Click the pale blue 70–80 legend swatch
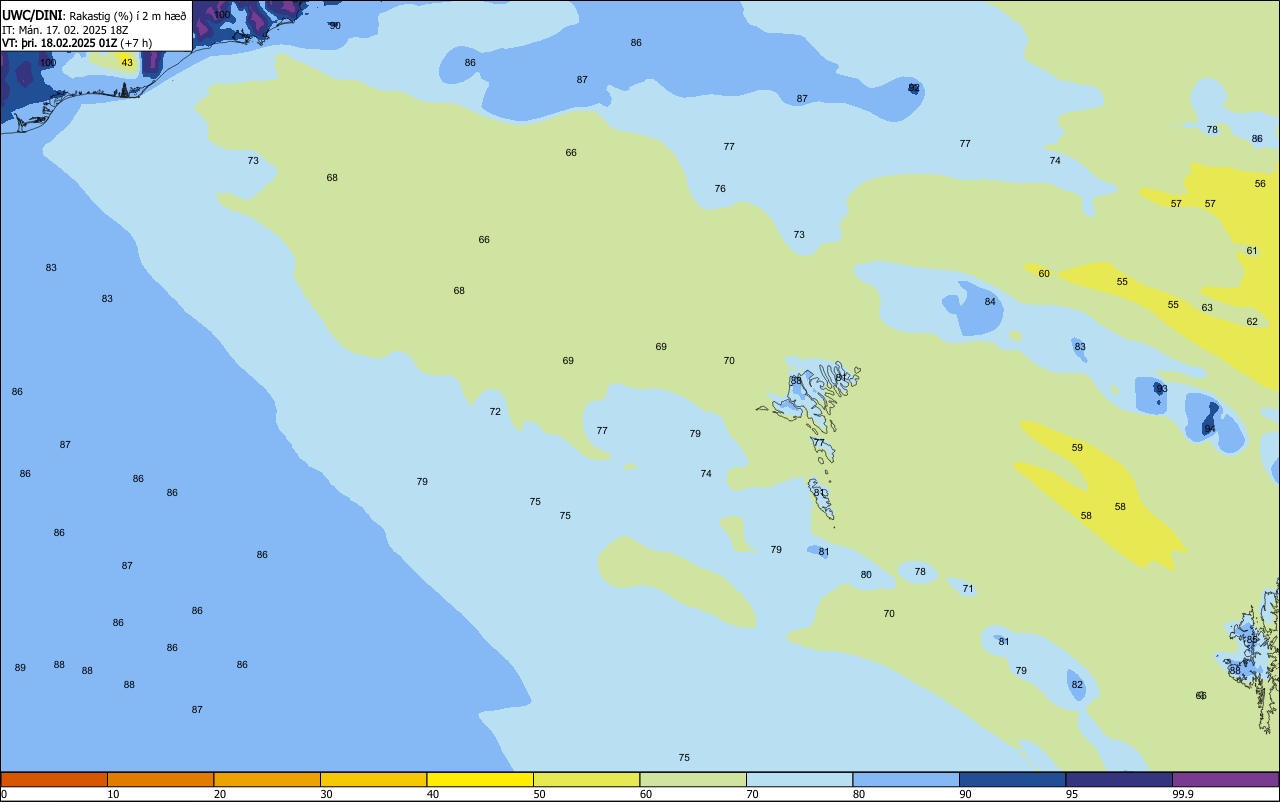 tap(799, 779)
